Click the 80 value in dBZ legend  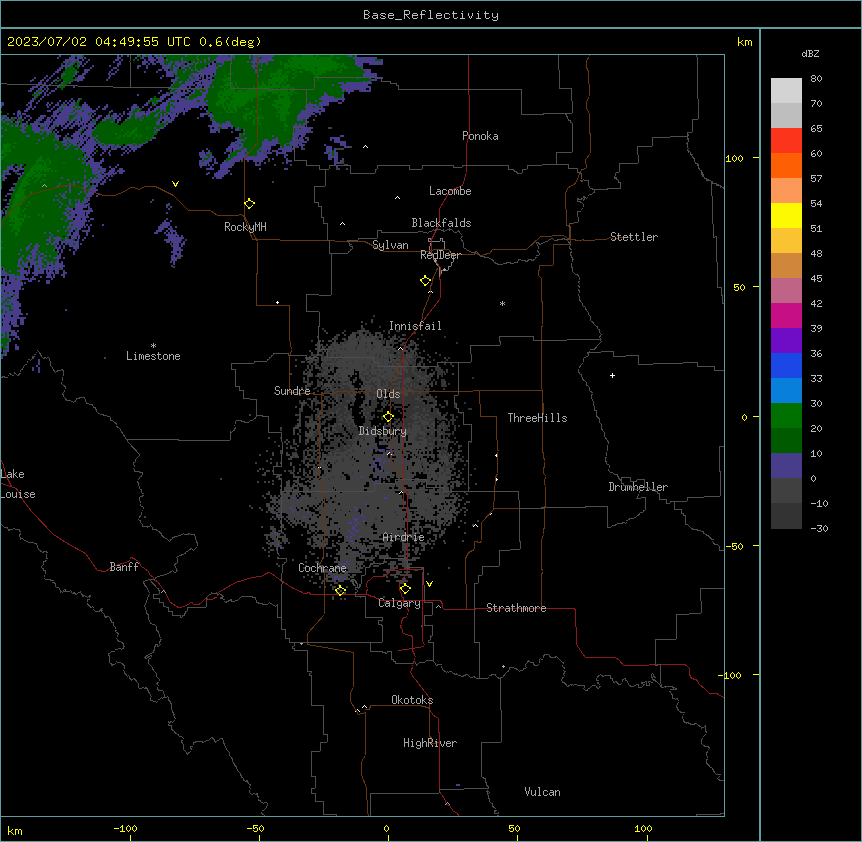pyautogui.click(x=816, y=79)
